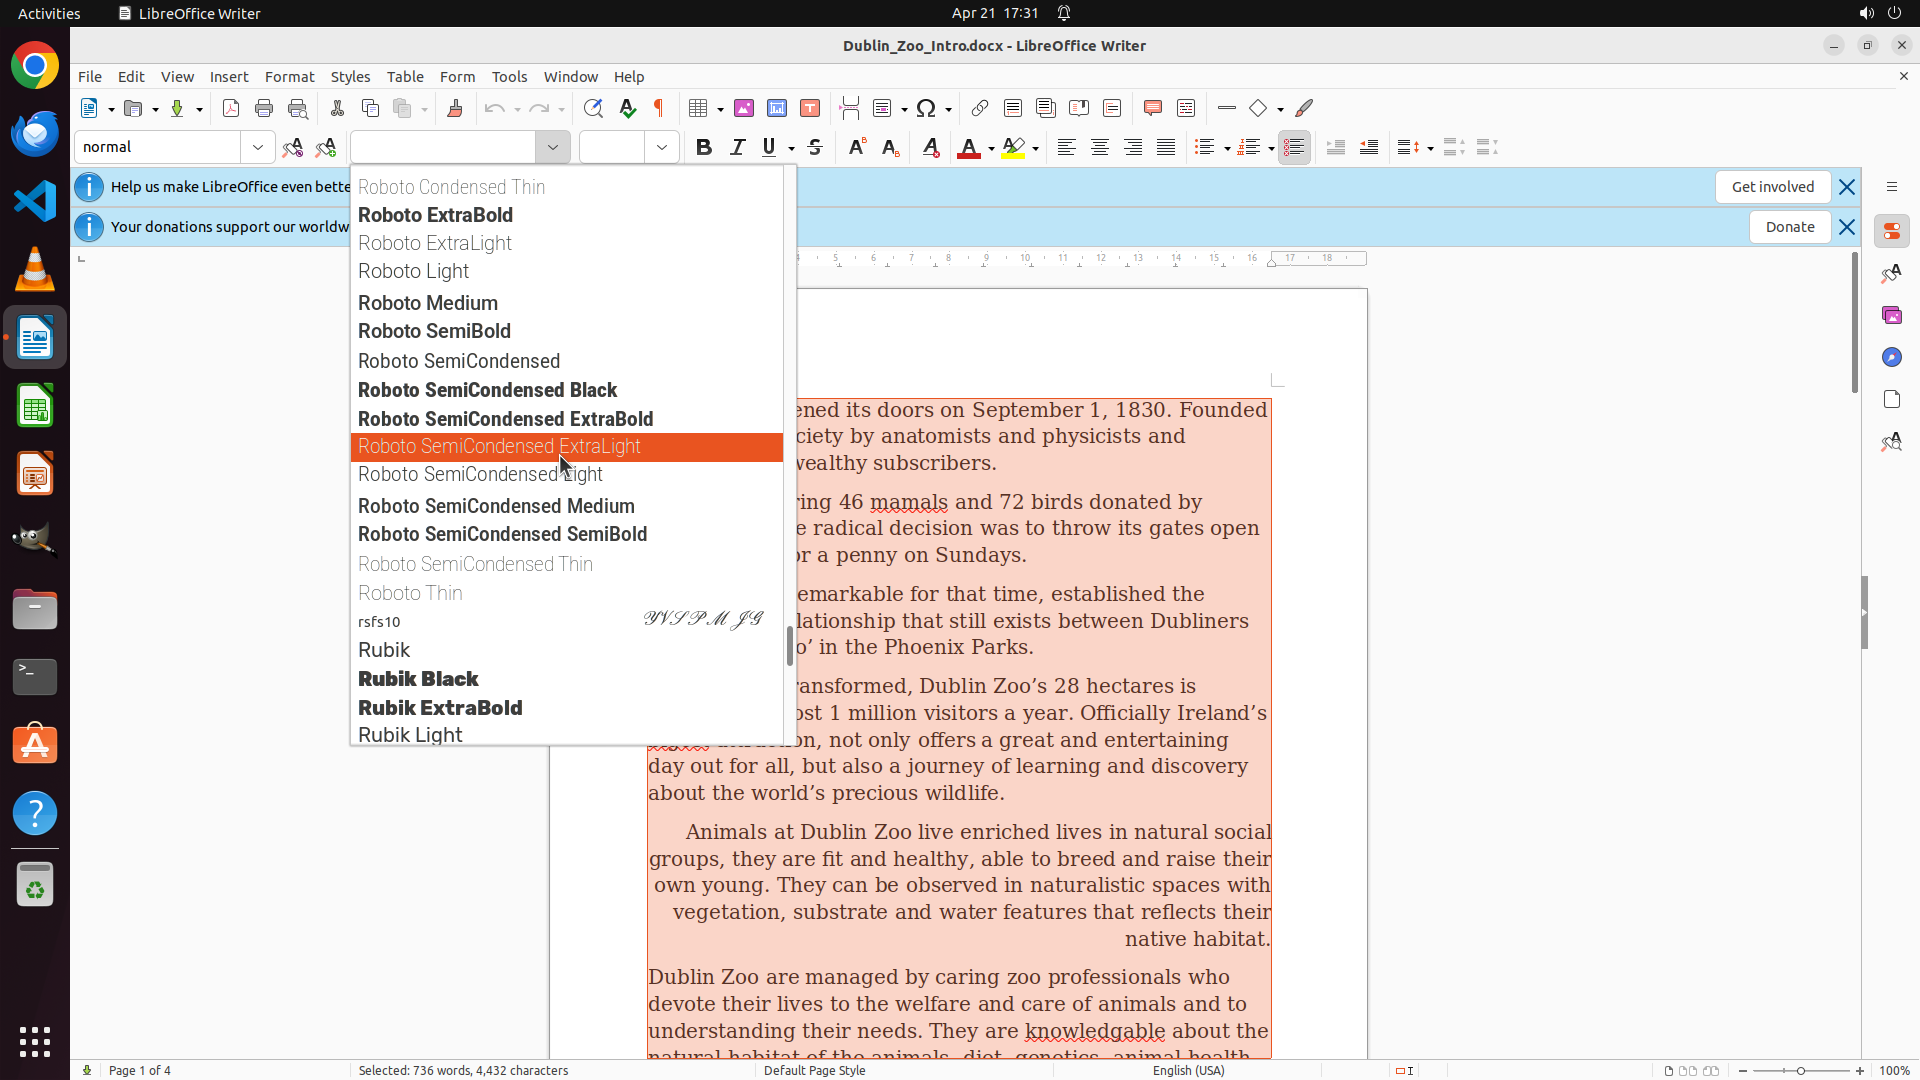This screenshot has height=1080, width=1920.
Task: Collapse the font name dropdown arrow
Action: [x=553, y=147]
